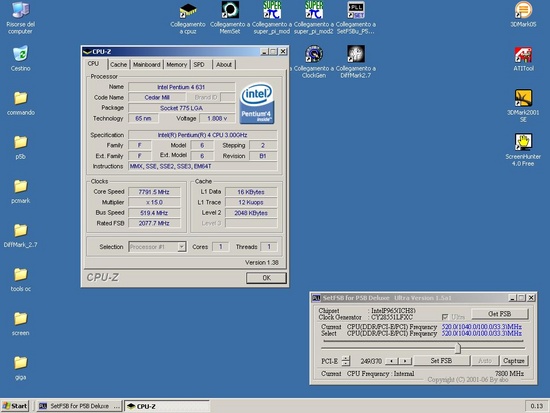Click the Intel Pentium 4 logo in CPU-Z

(x=257, y=103)
